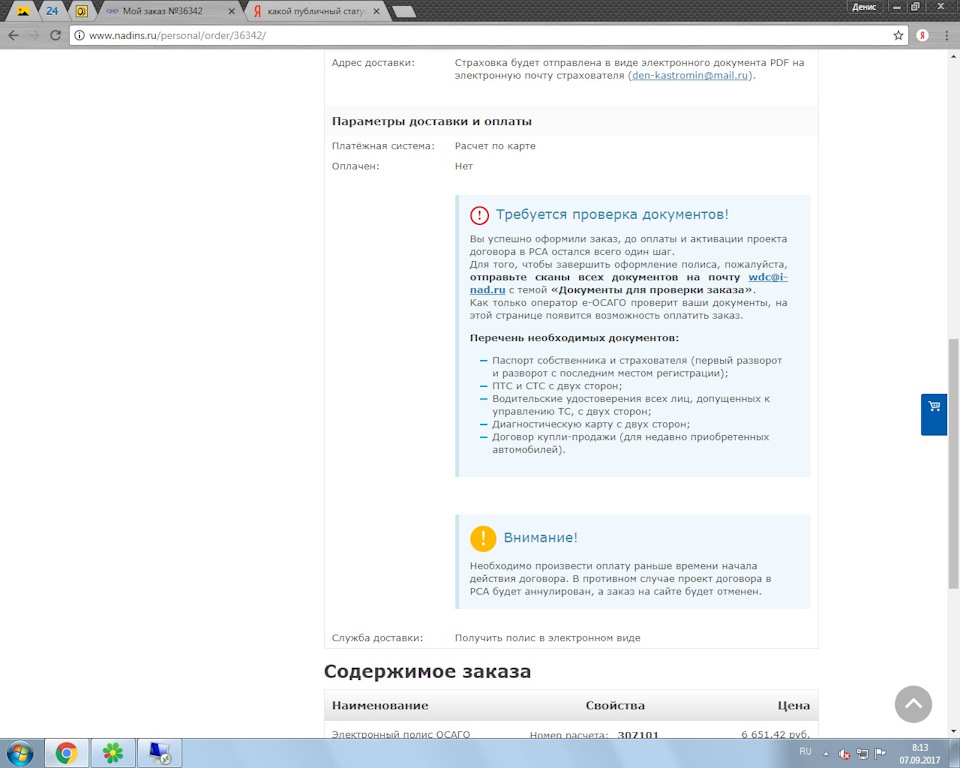Open the Yandex extension icon in toolbar

[922, 36]
